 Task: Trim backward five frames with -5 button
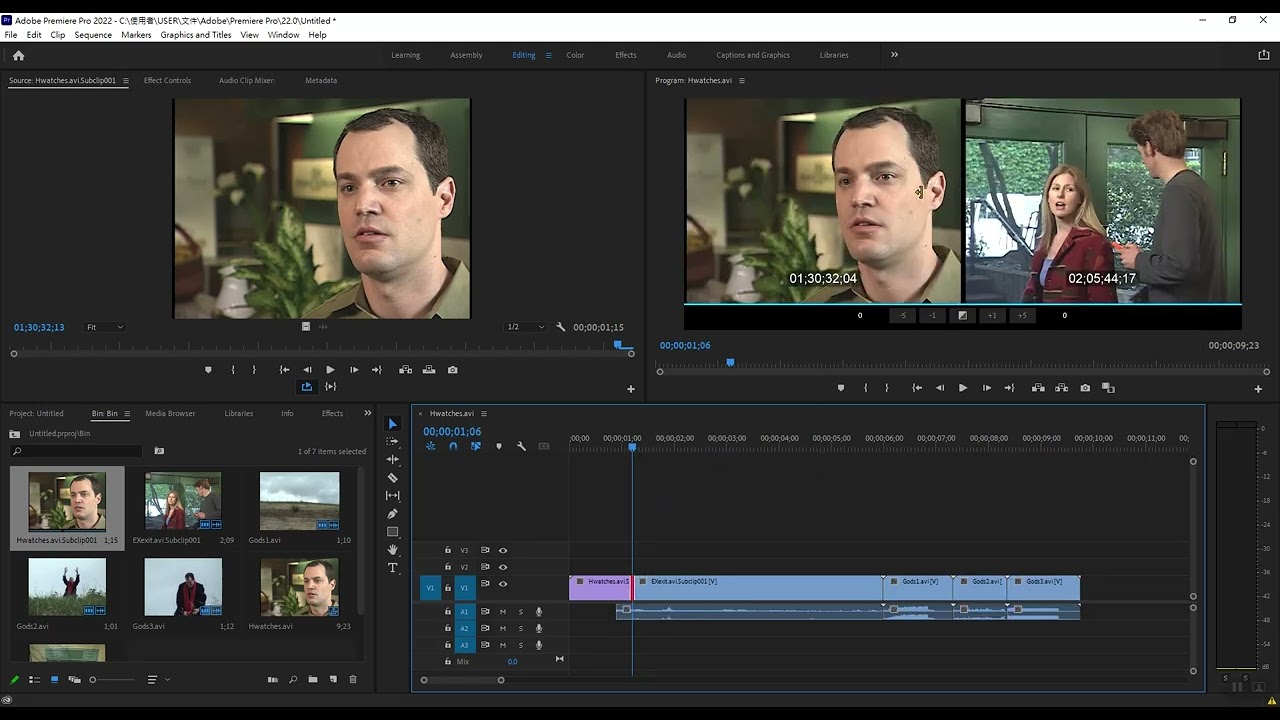[903, 315]
